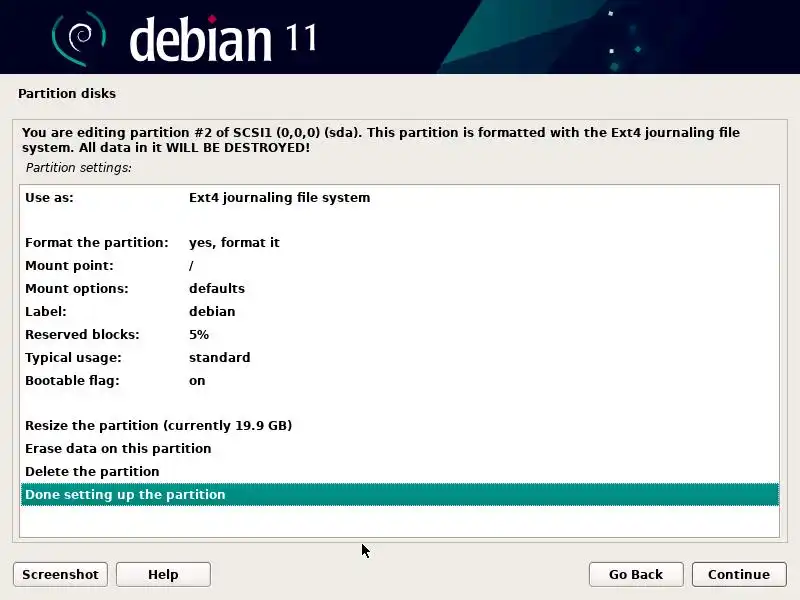800x600 pixels.
Task: Click the 'Partition disks' heading
Action: click(67, 94)
